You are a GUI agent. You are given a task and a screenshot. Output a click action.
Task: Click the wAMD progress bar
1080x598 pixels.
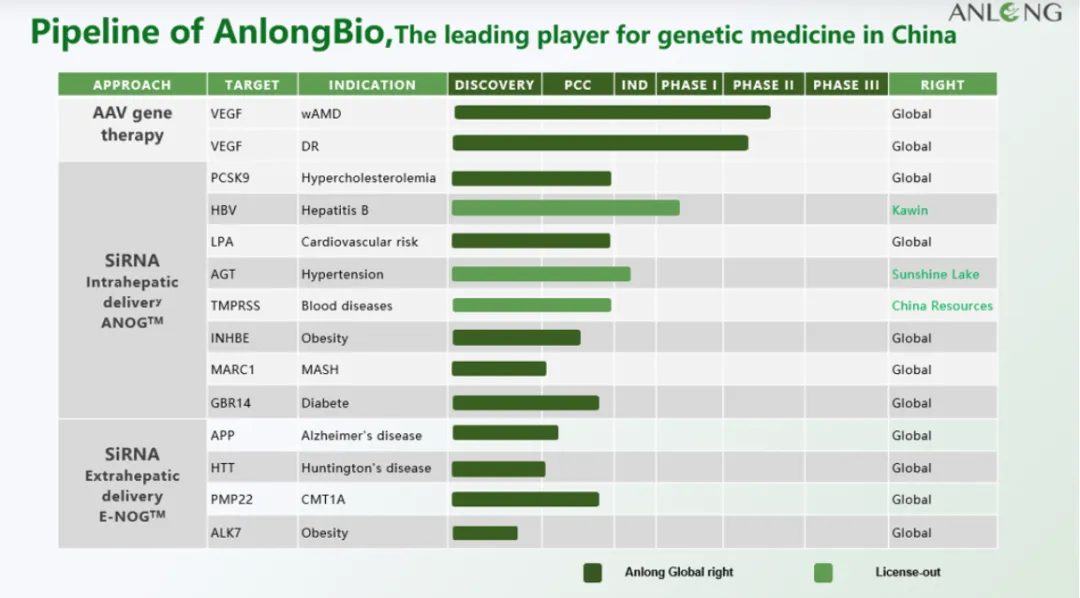coord(612,113)
